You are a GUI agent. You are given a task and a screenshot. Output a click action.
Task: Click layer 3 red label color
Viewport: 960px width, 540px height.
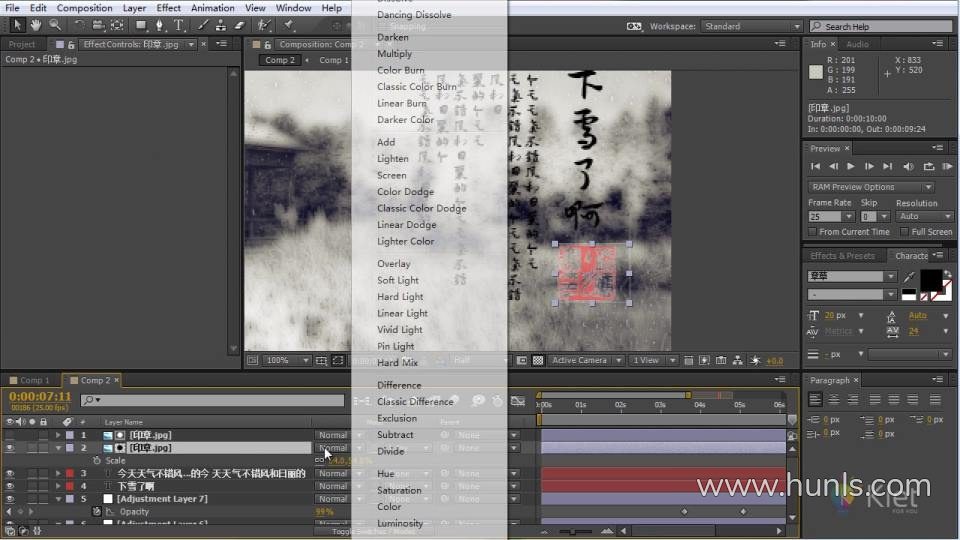70,473
